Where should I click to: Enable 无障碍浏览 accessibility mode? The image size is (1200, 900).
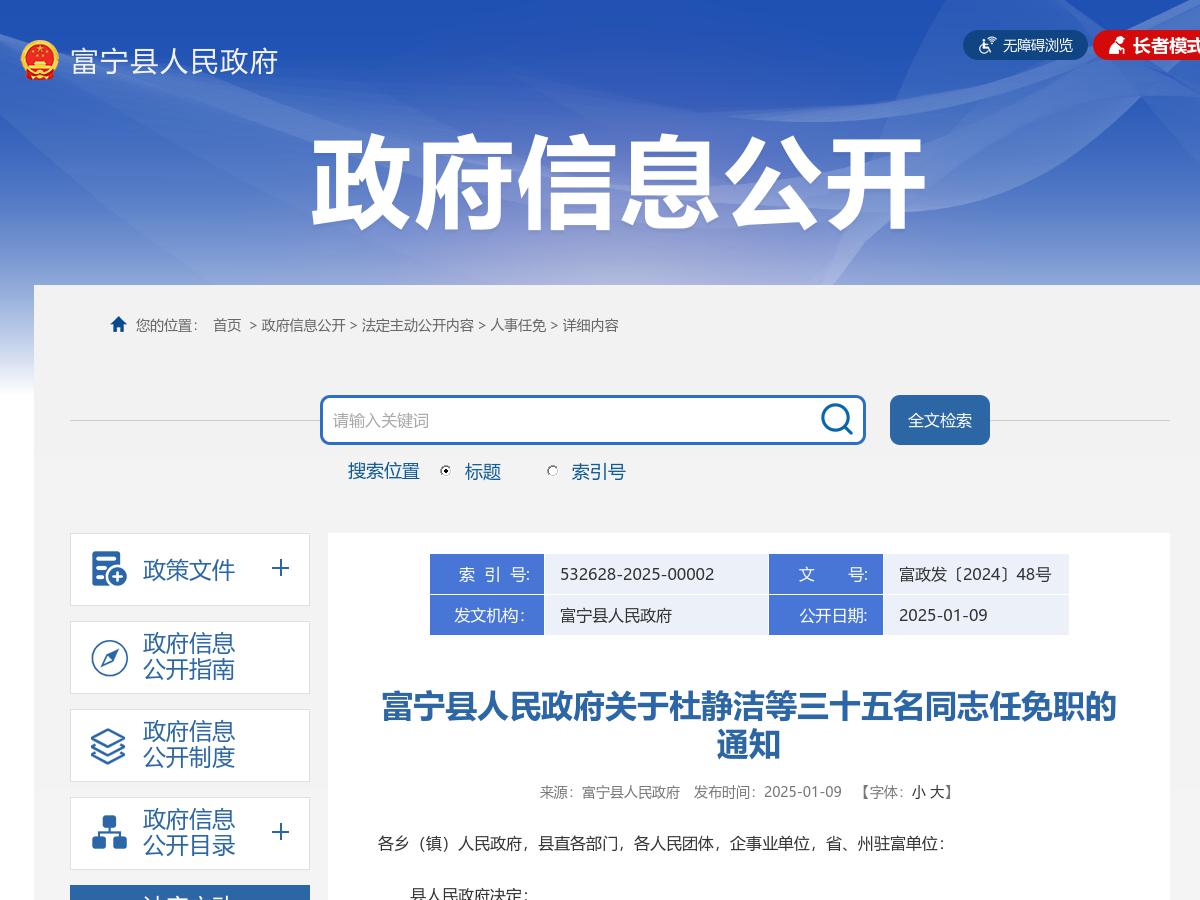[x=1024, y=44]
